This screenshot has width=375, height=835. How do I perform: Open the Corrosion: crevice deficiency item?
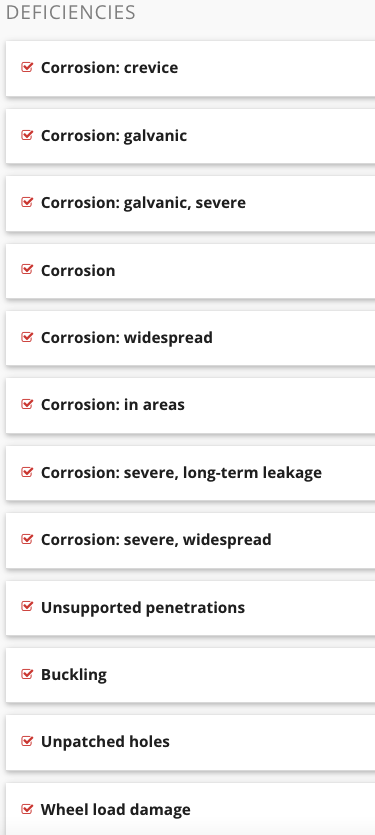point(191,68)
